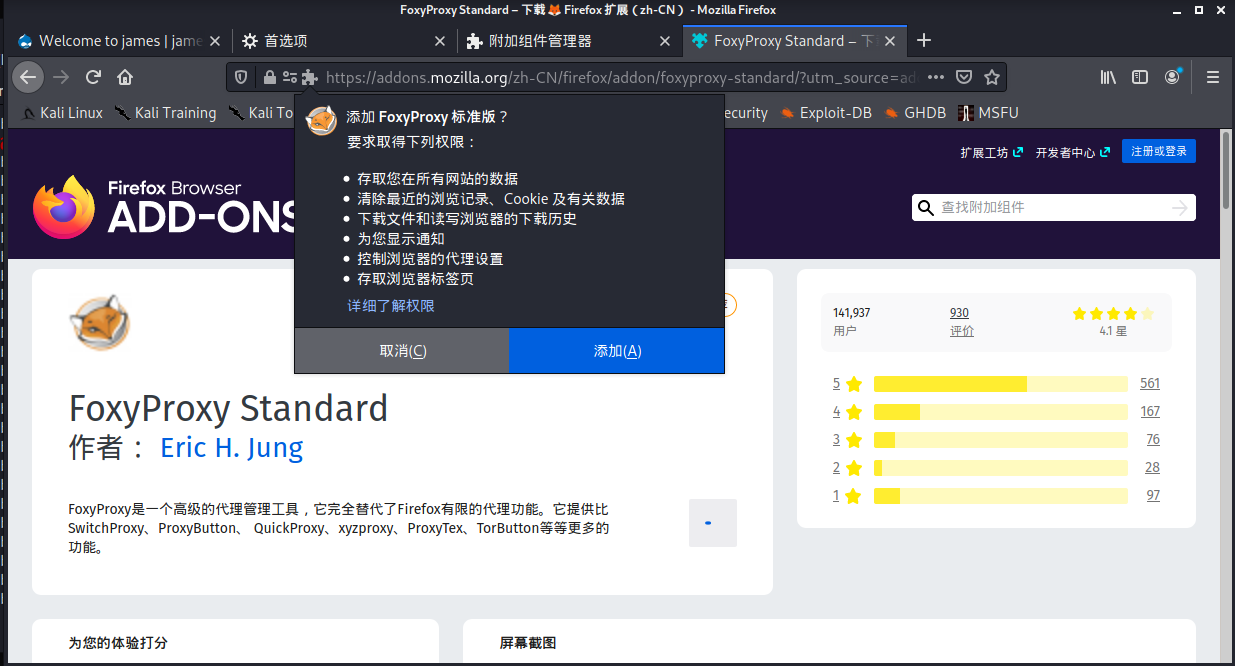Click 注册或登录 button
Screen dimensions: 1235x666
(x=1159, y=151)
